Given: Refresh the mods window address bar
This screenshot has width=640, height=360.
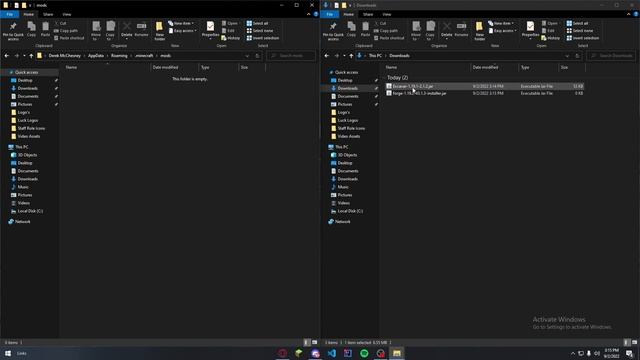Looking at the screenshot, I should pos(257,56).
